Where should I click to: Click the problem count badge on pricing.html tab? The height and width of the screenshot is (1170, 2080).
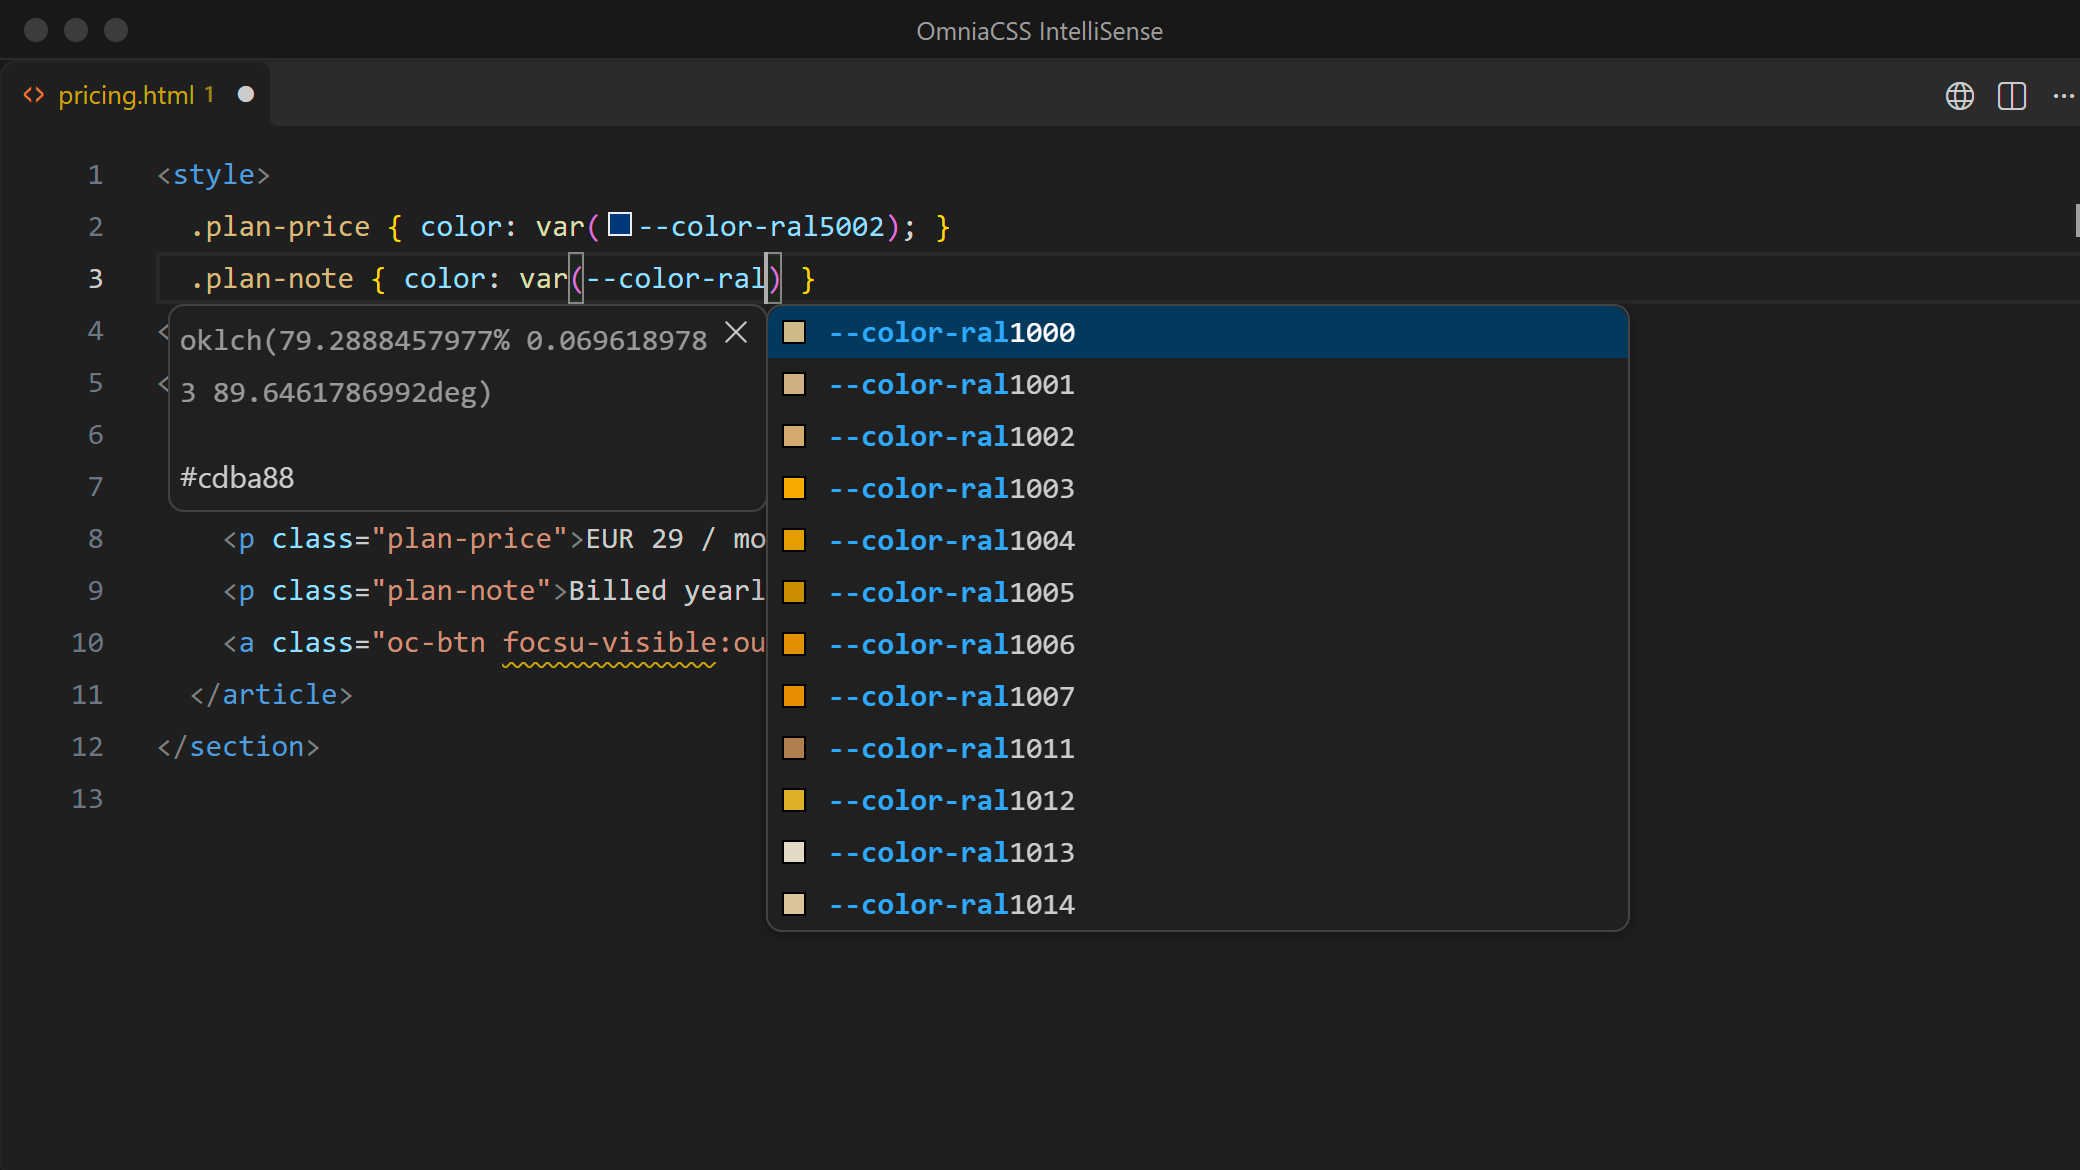click(x=209, y=94)
